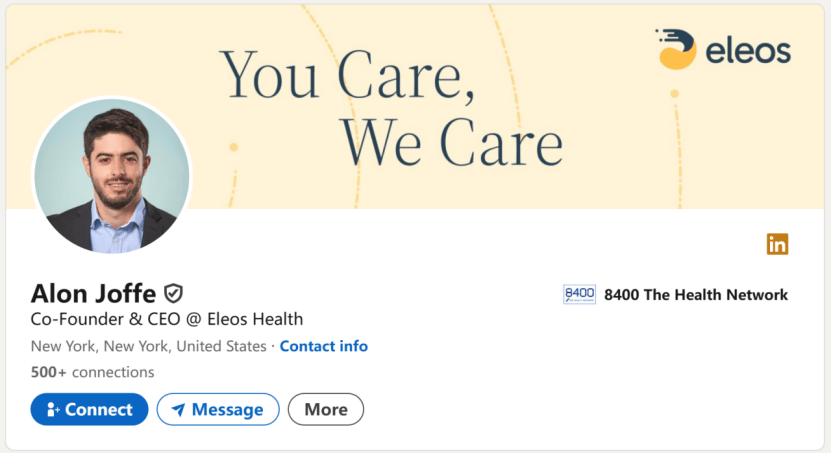Select the Co-Founder & CEO headline text
832x454 pixels.
167,320
